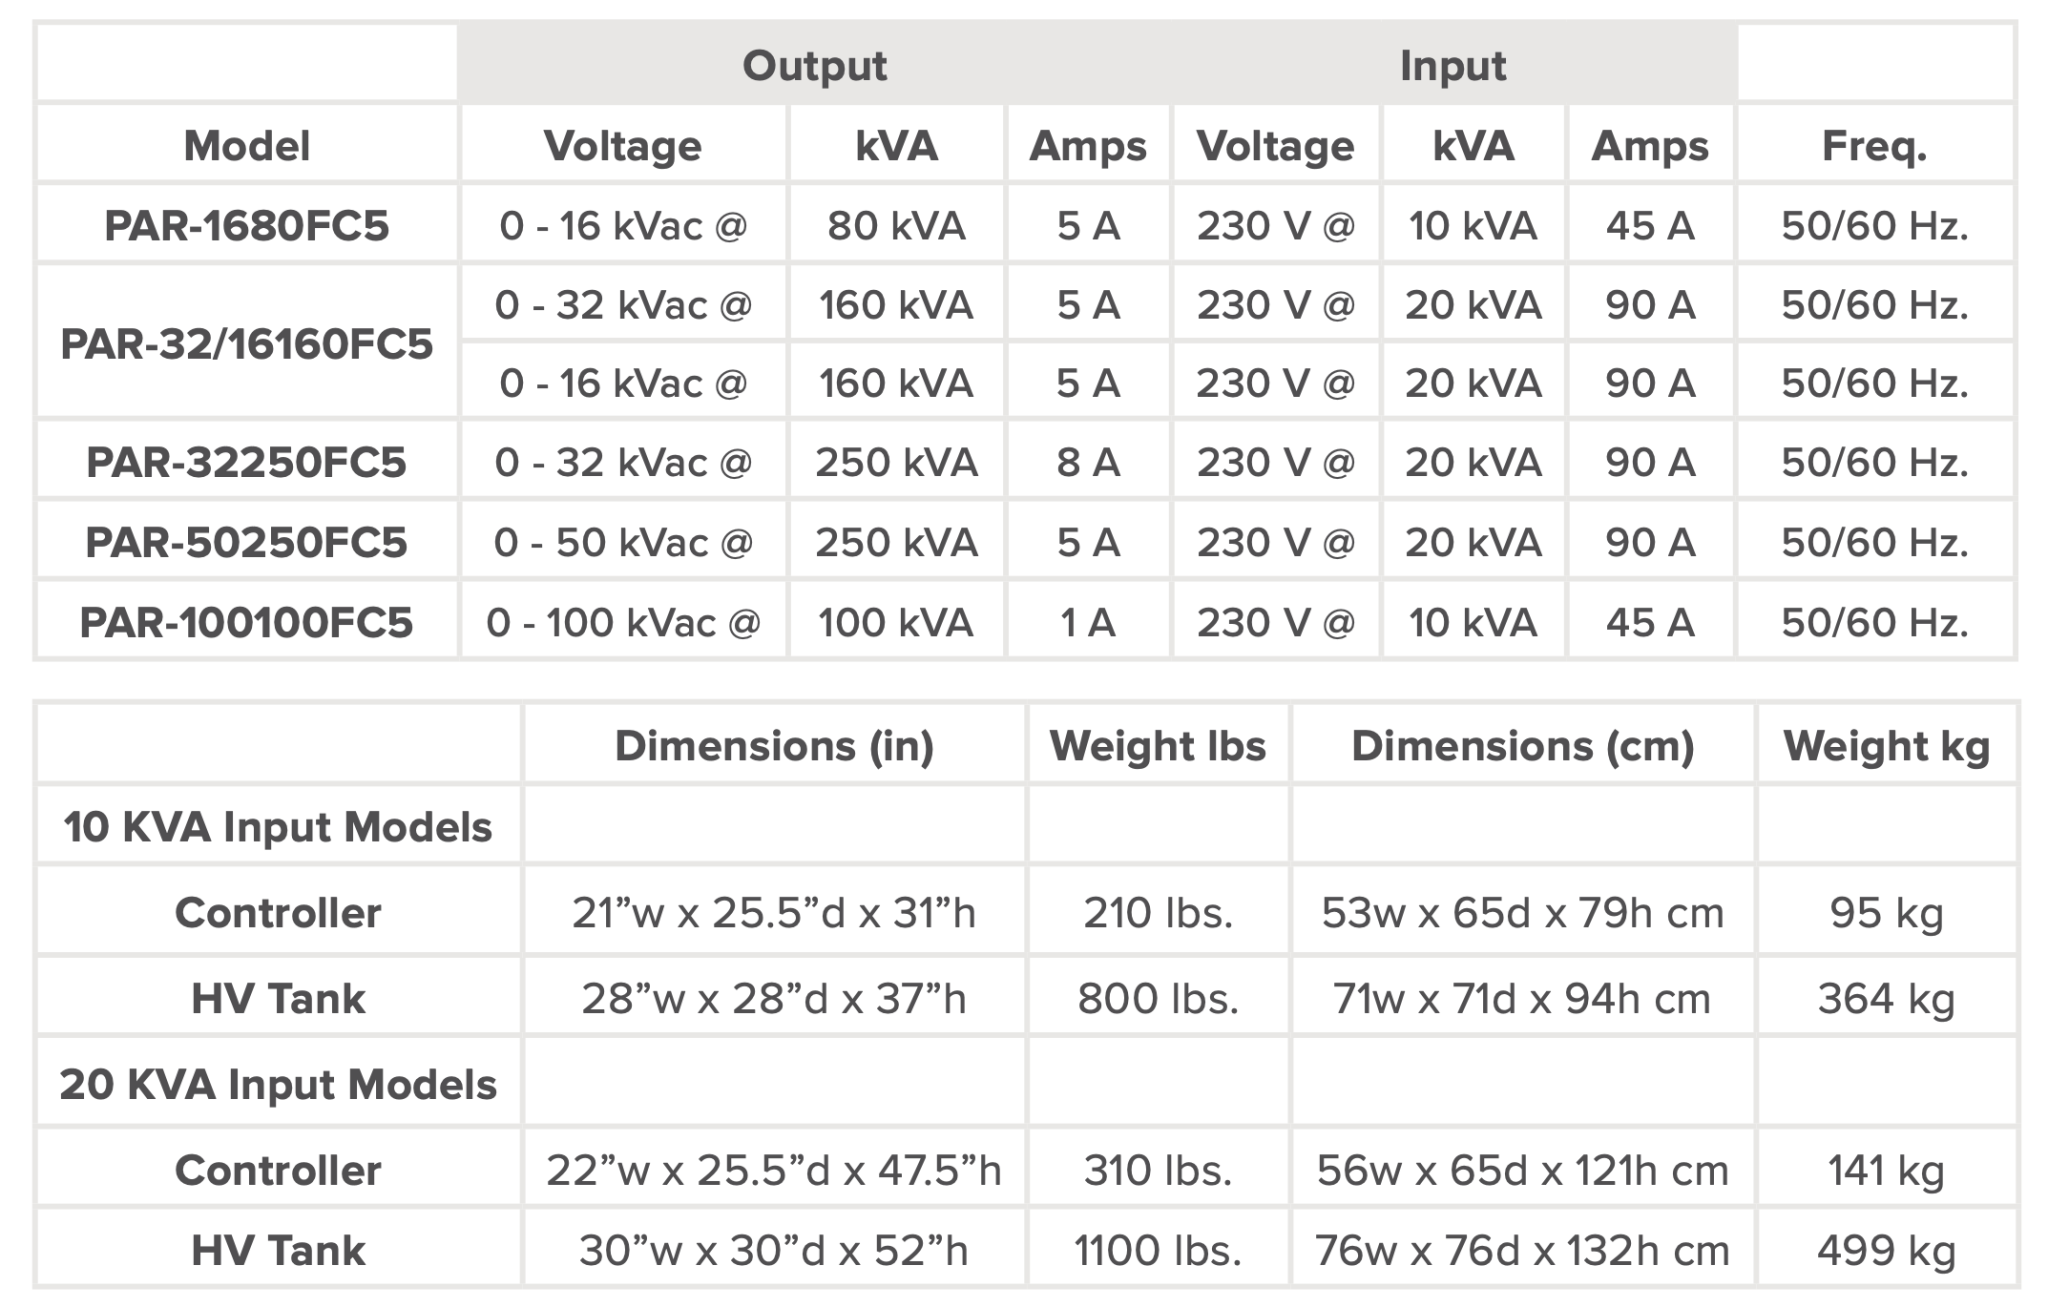
Task: Click the Dimensions (cm) header
Action: point(1523,746)
